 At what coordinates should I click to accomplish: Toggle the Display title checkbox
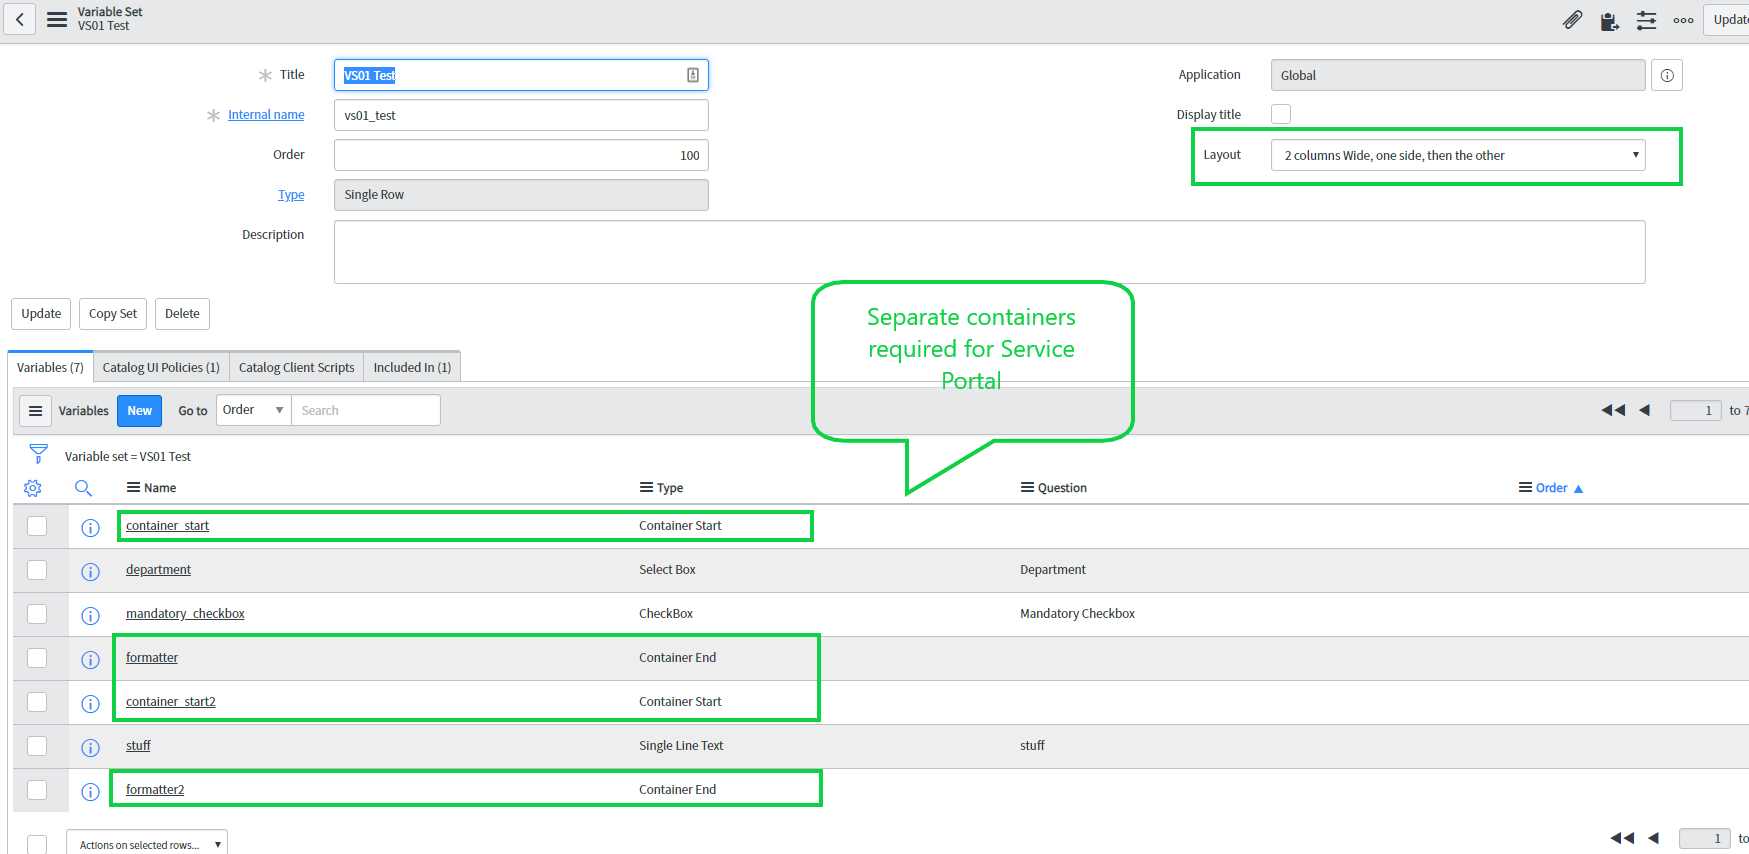pos(1281,114)
